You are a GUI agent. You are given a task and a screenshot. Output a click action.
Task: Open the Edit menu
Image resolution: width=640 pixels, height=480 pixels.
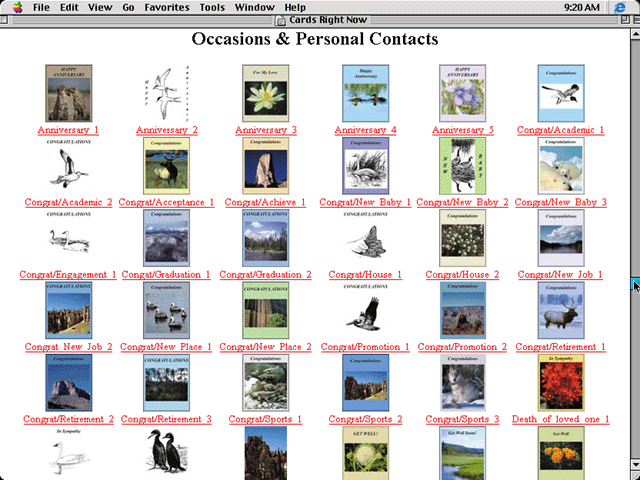69,7
